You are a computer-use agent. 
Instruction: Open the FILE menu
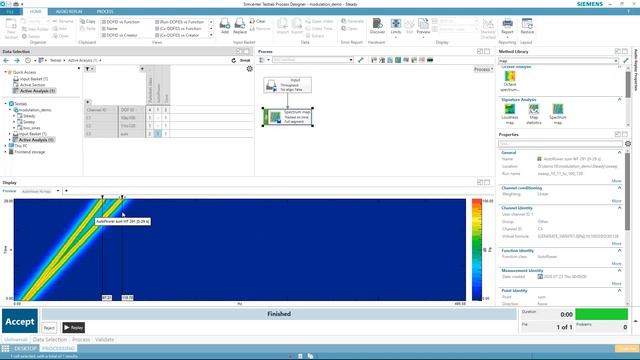click(x=10, y=11)
